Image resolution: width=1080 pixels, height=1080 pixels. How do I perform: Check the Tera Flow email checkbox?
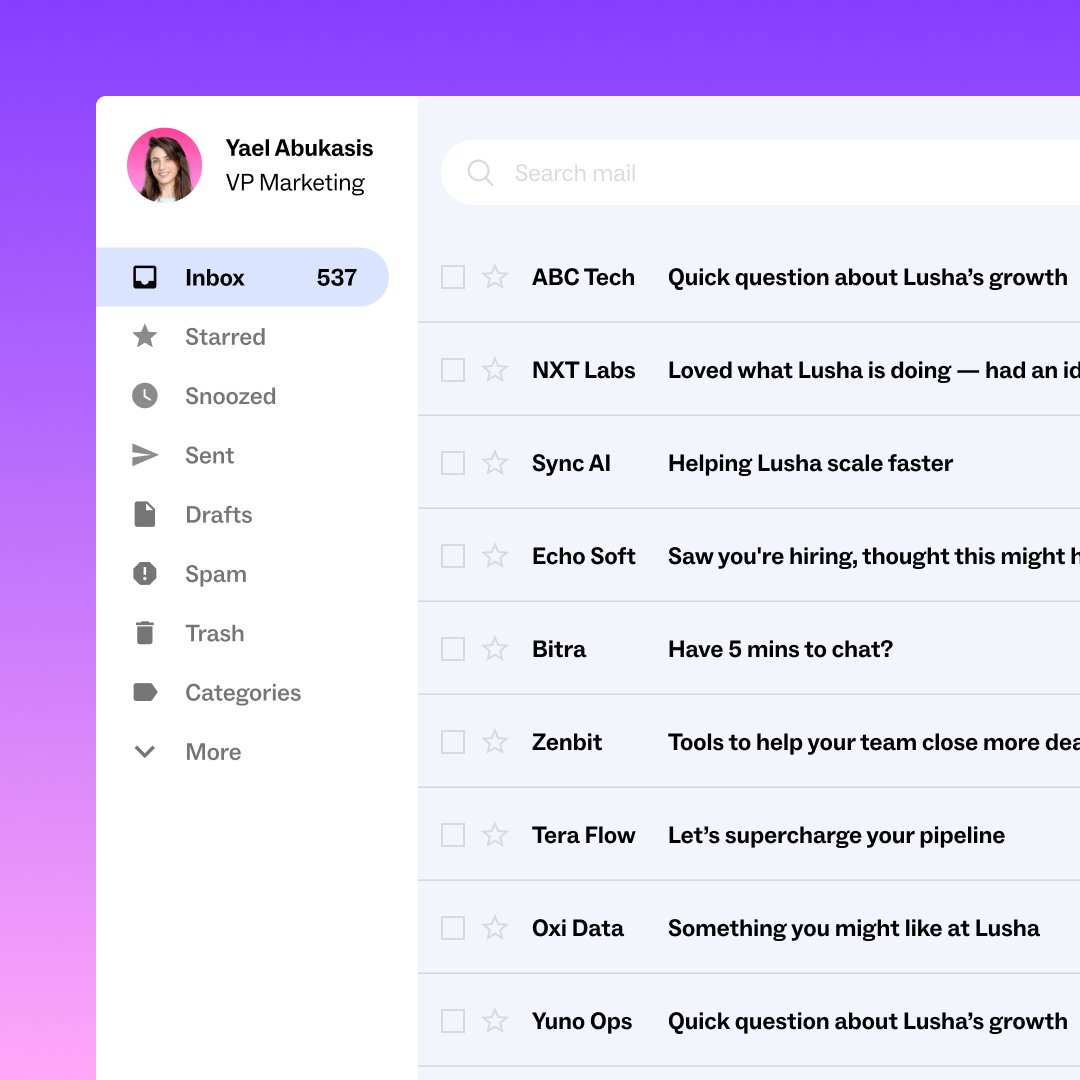pos(453,835)
